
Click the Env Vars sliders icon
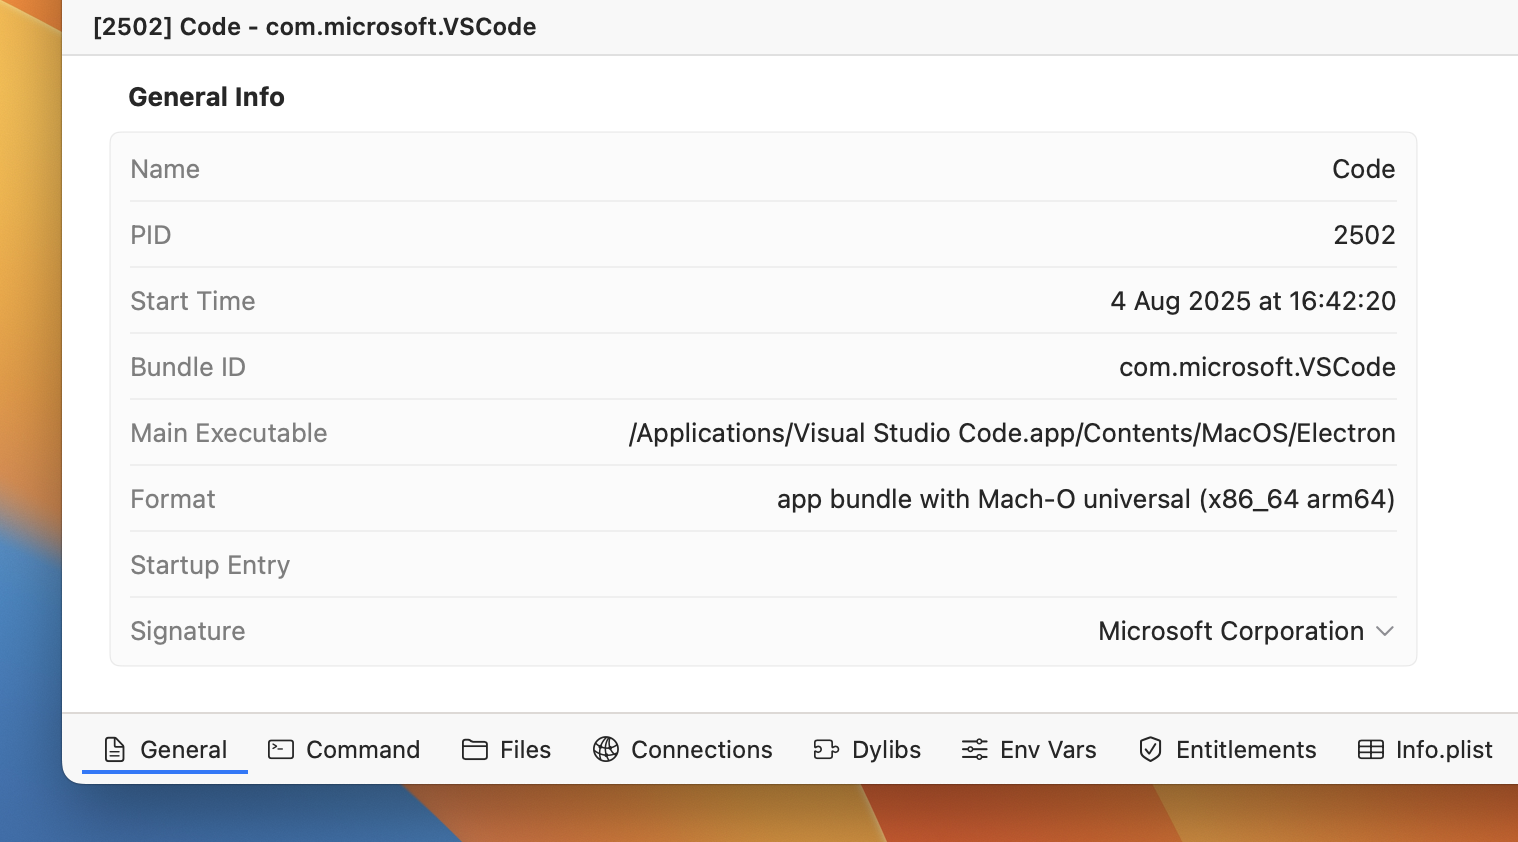[974, 749]
